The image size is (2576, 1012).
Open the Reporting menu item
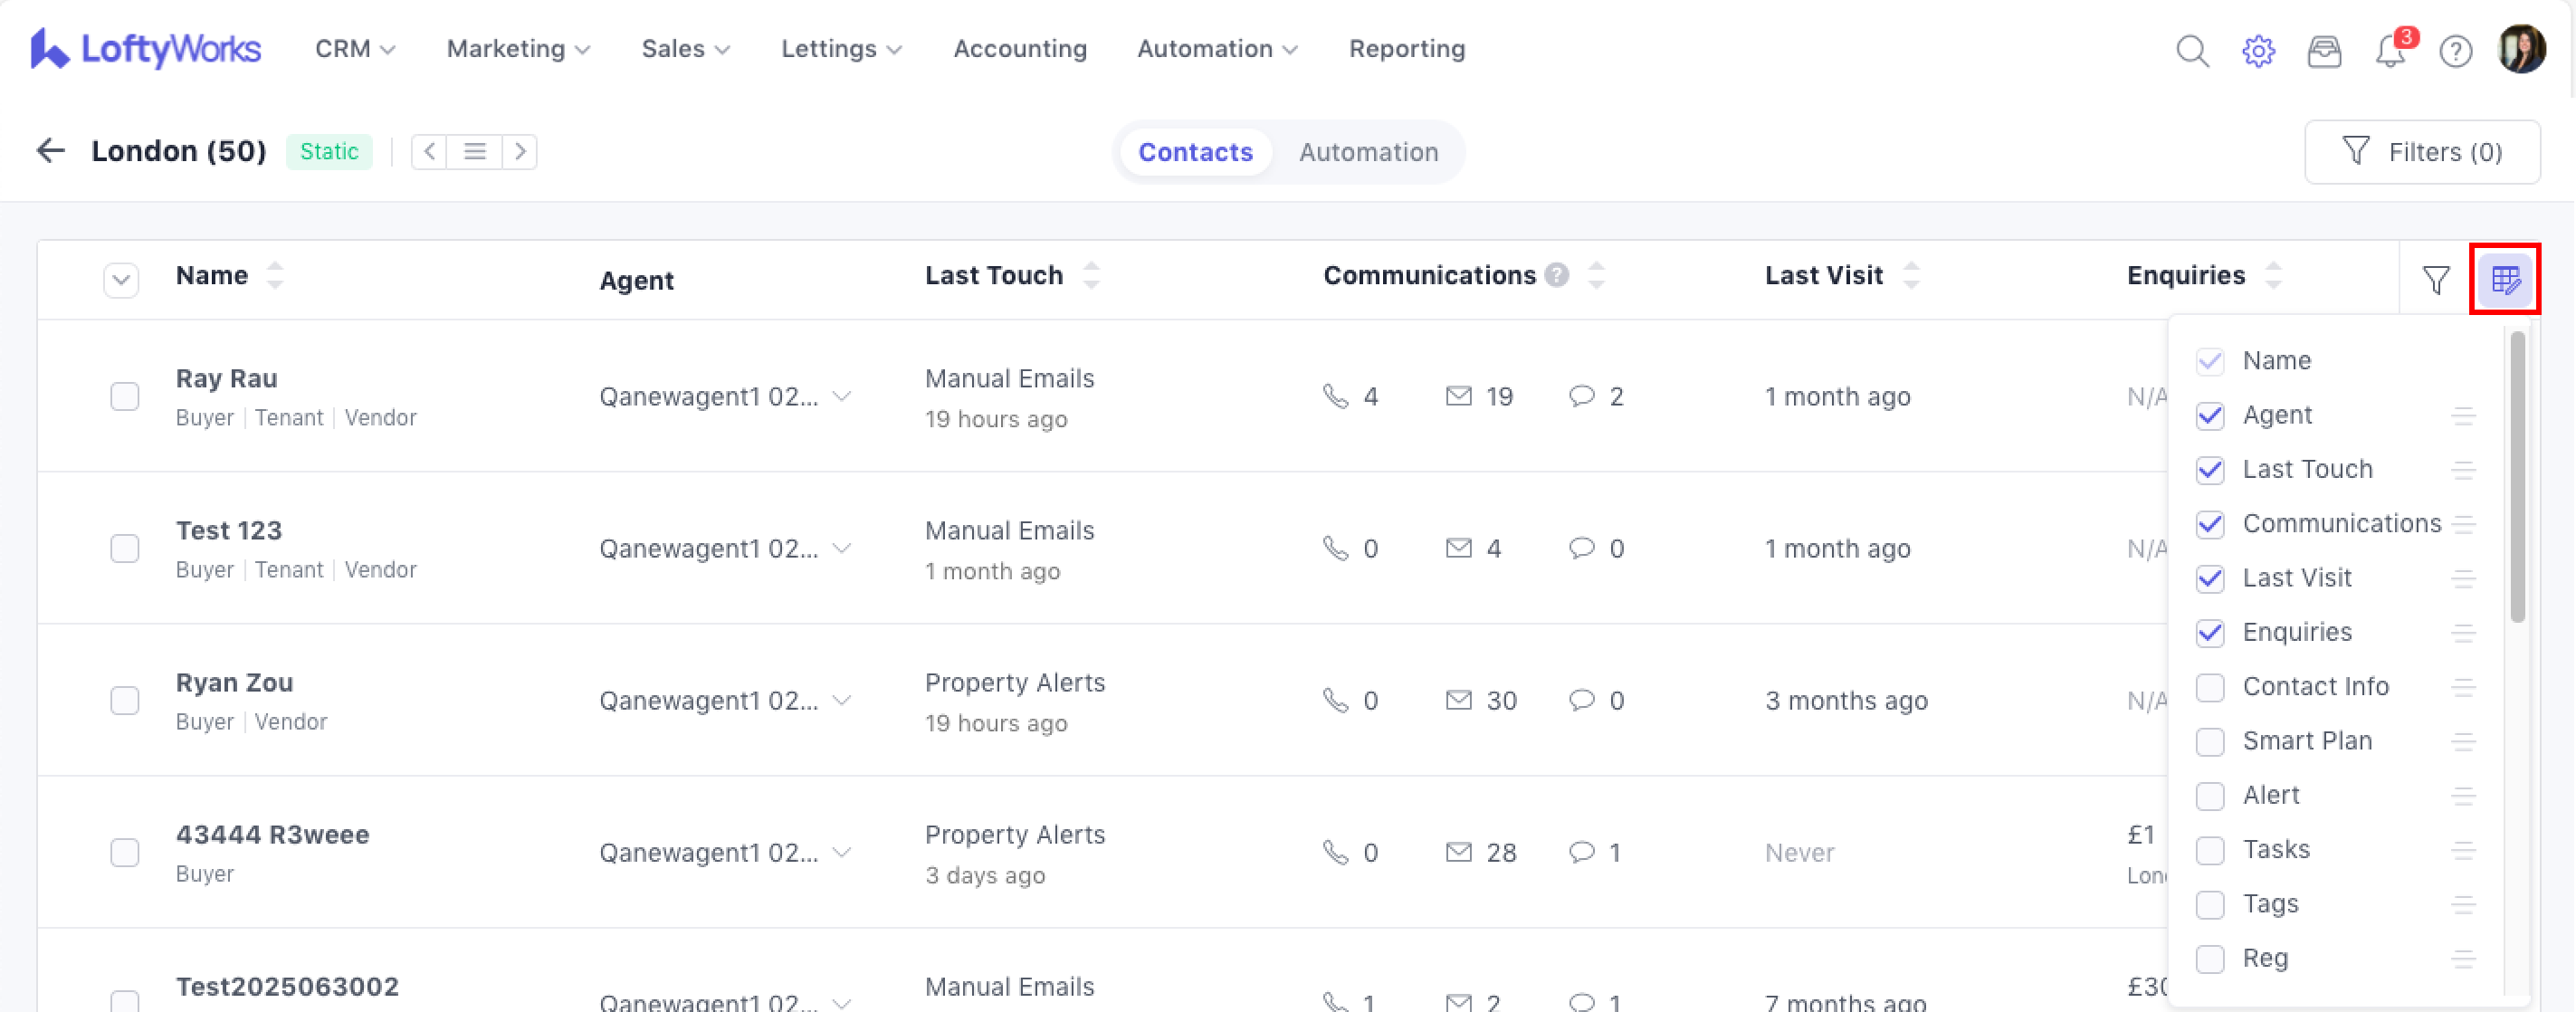pos(1406,49)
